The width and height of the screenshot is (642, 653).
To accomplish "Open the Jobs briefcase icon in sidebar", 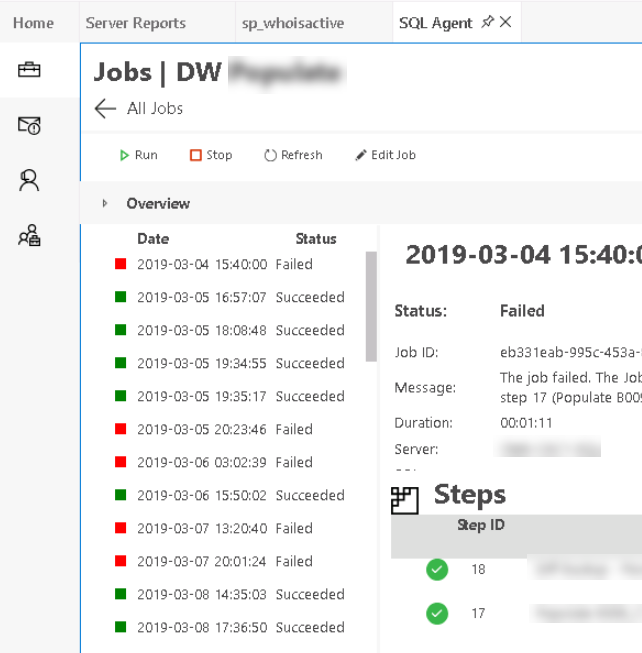I will tap(29, 70).
